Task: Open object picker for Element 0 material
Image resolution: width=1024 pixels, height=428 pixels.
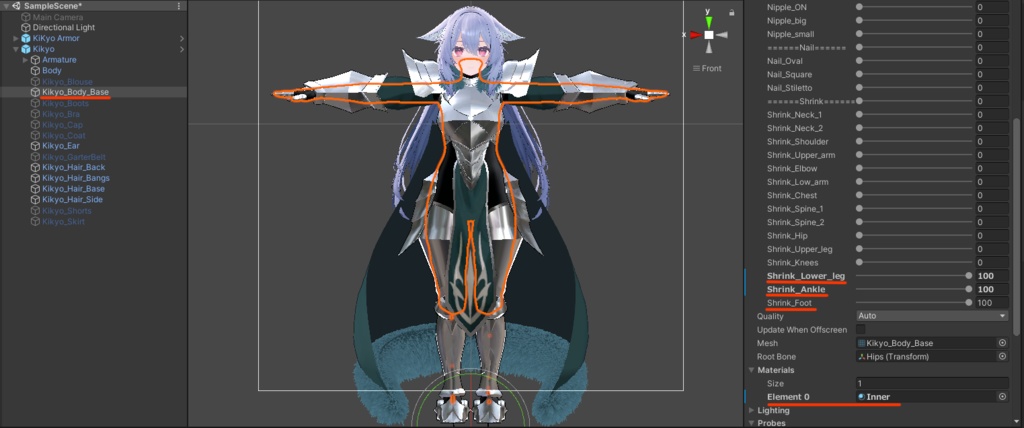Action: coord(1002,397)
